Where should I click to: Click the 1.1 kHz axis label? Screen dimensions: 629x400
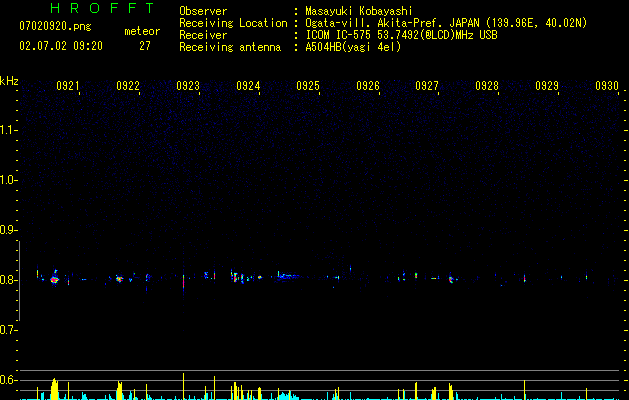click(x=6, y=130)
